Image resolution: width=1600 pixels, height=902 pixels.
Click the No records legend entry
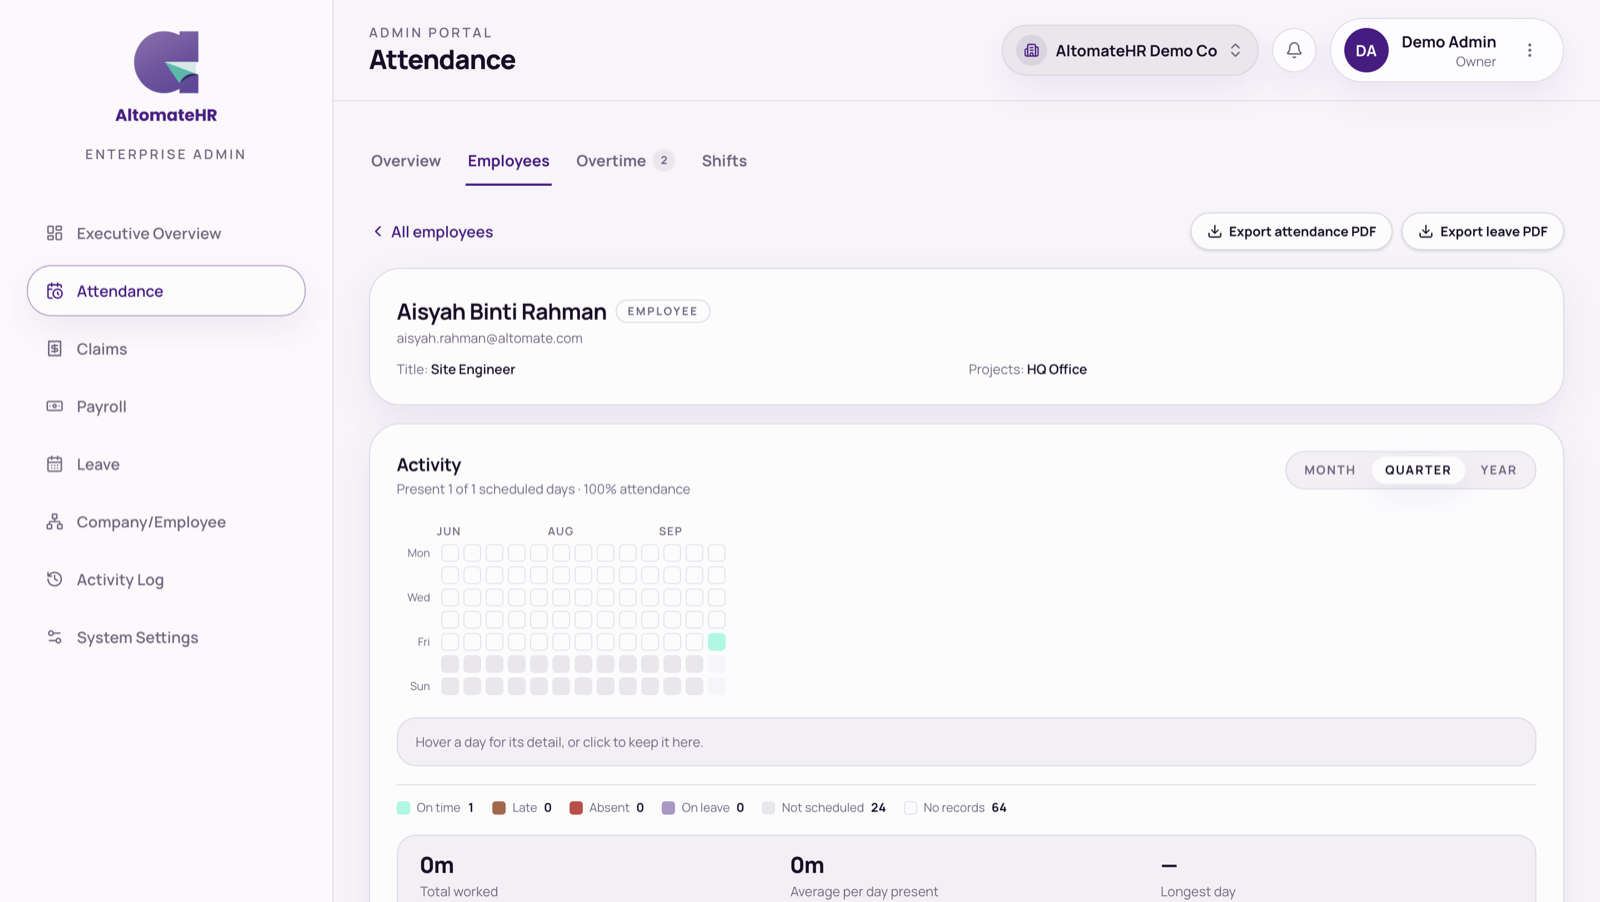pyautogui.click(x=955, y=808)
